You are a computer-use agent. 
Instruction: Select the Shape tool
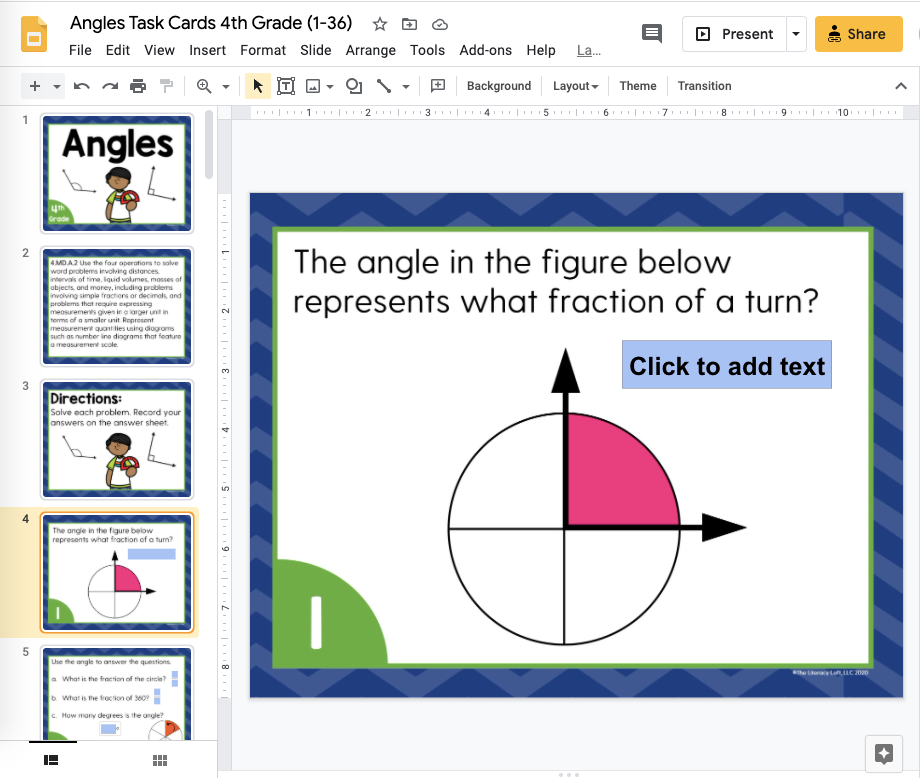[x=353, y=86]
